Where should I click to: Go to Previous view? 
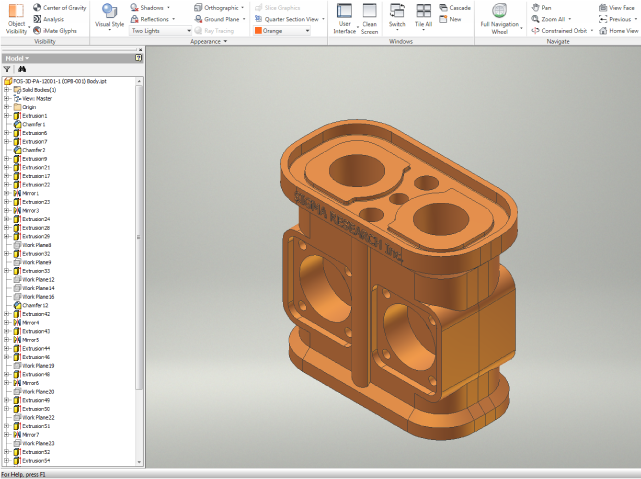click(x=615, y=19)
